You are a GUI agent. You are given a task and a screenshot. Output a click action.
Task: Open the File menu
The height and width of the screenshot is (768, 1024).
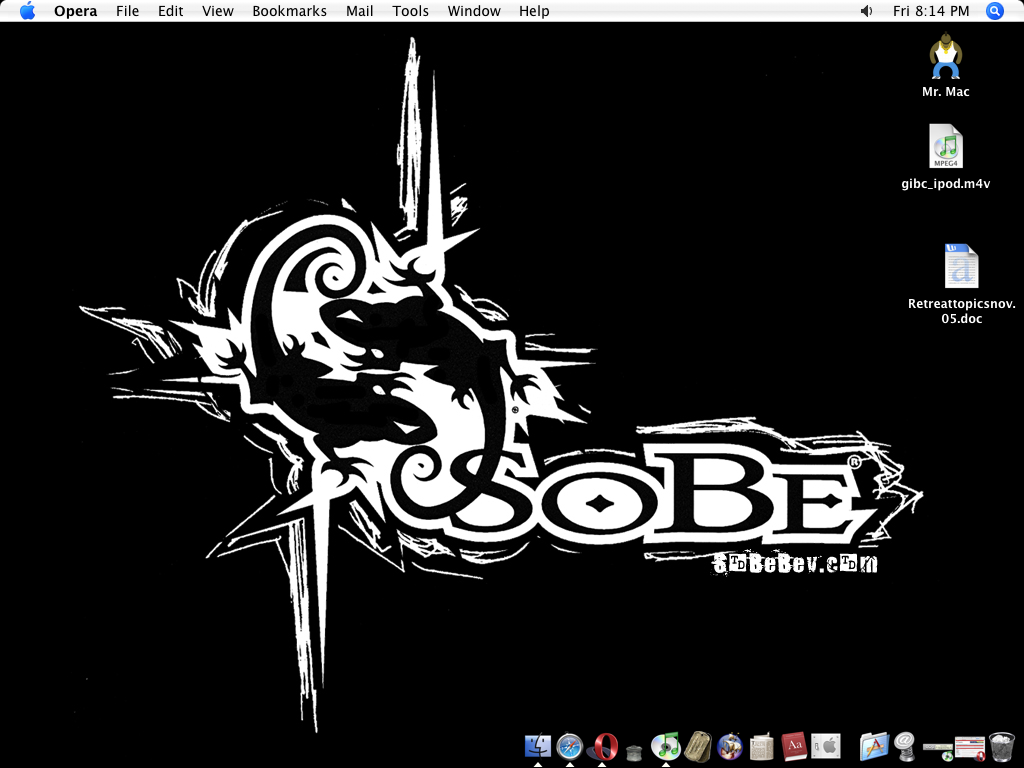pos(127,11)
